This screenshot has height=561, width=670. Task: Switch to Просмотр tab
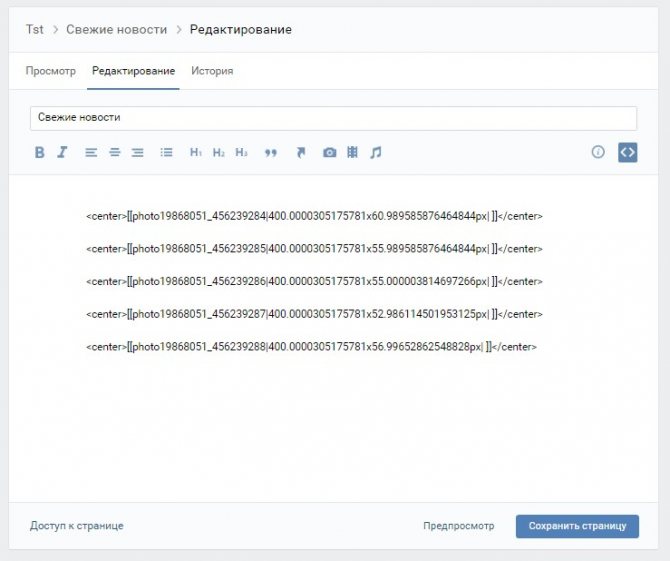click(50, 71)
